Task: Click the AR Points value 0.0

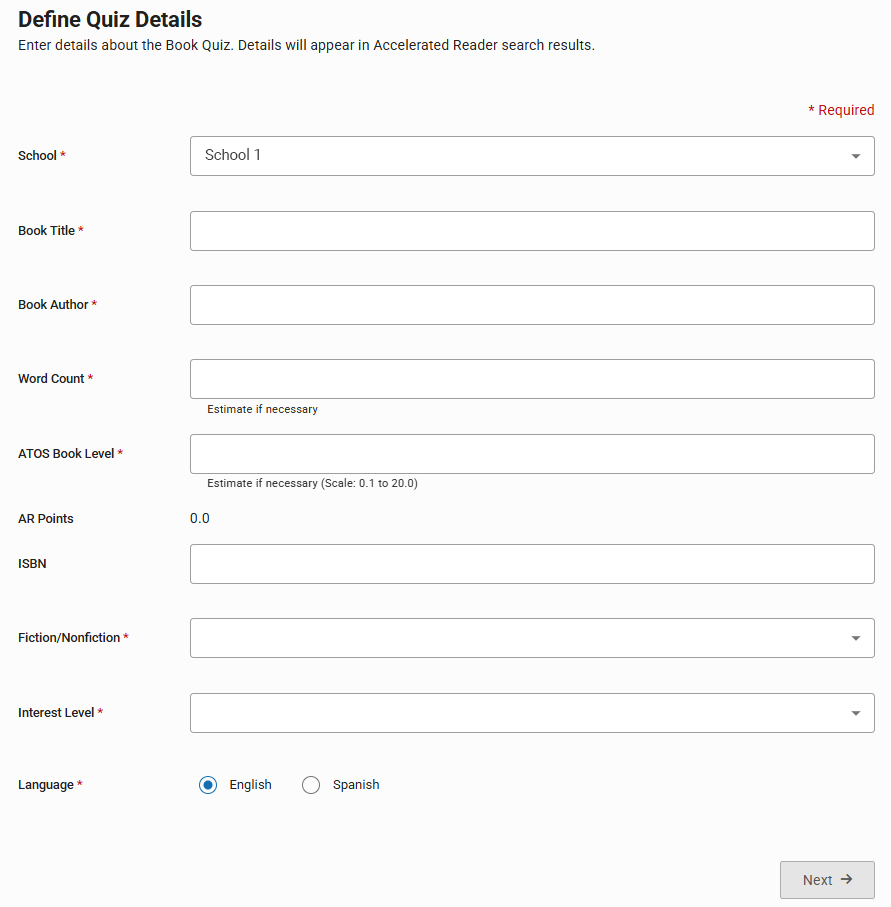Action: click(x=200, y=518)
